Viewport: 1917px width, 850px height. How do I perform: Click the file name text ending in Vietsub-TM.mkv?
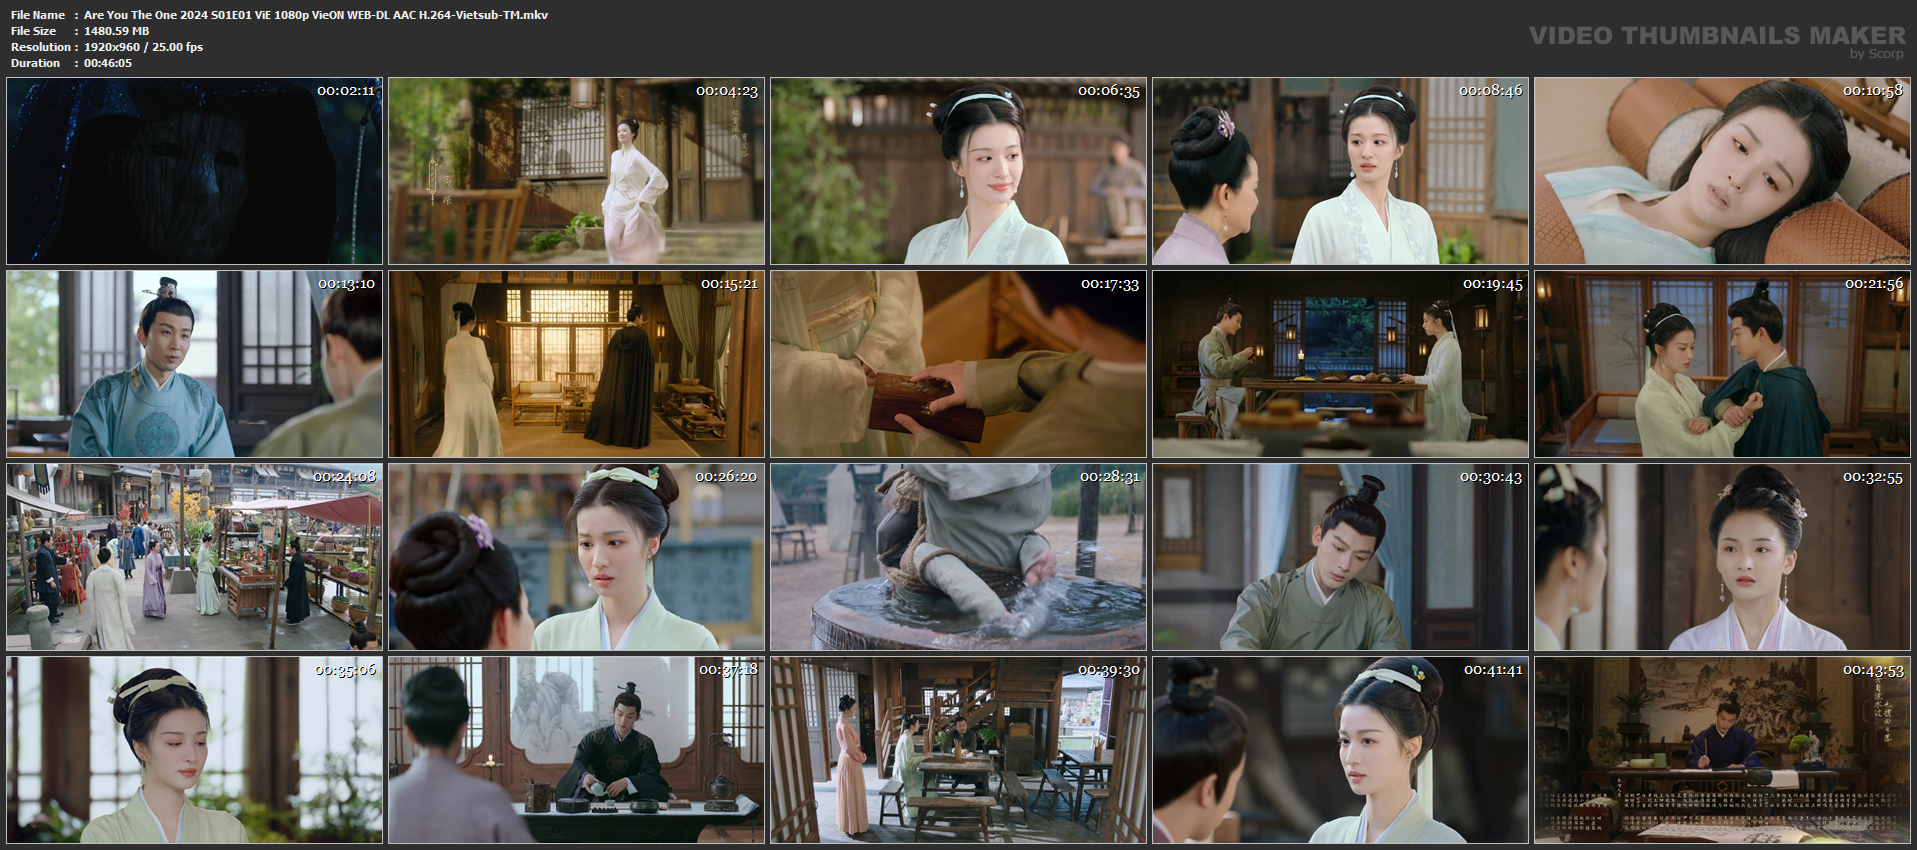pos(316,15)
